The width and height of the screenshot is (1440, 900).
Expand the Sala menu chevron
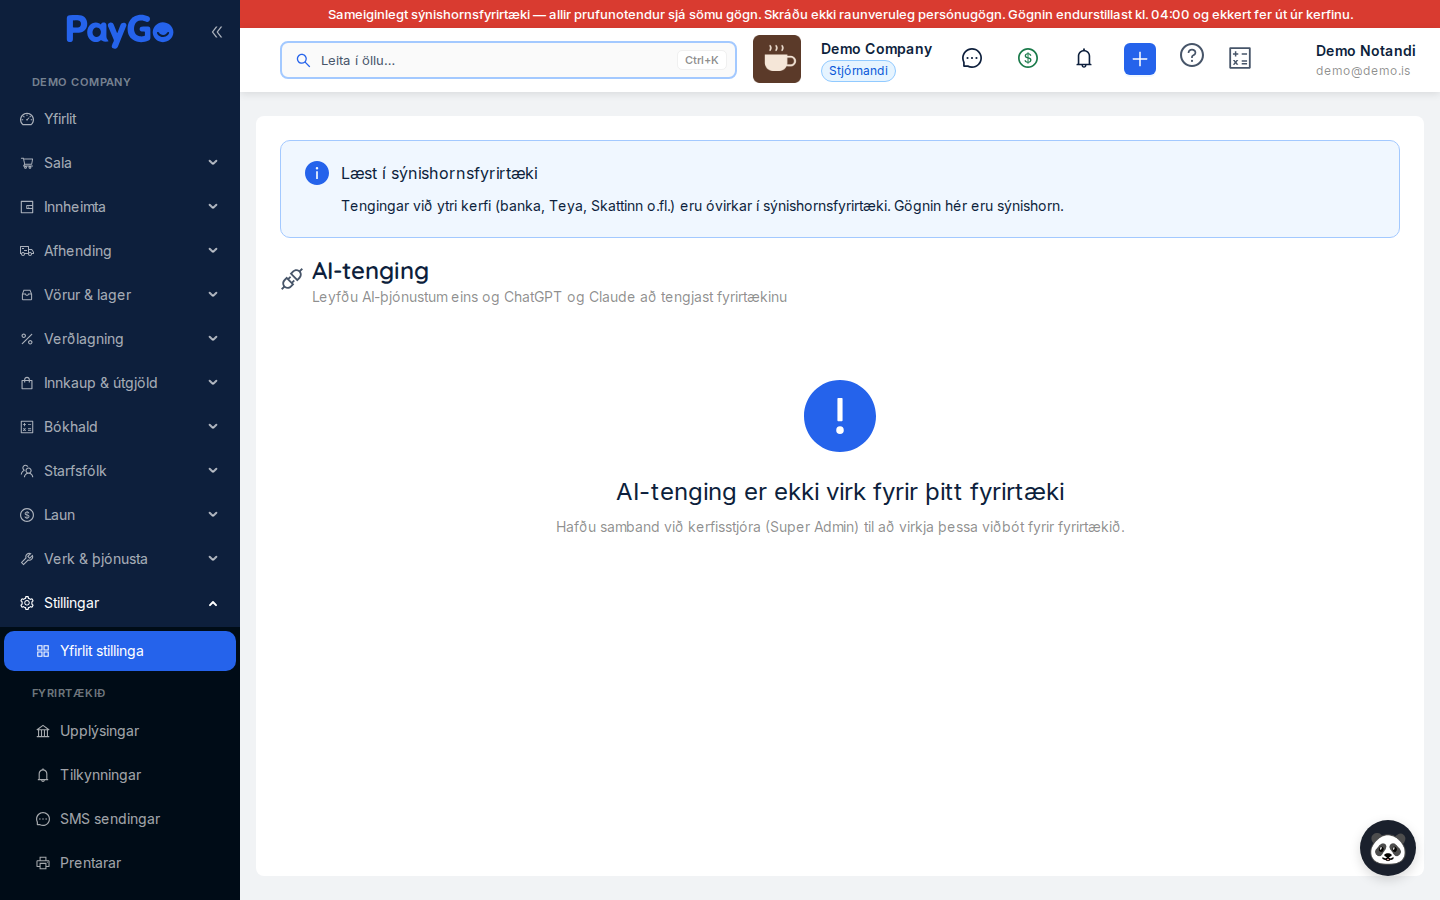213,163
